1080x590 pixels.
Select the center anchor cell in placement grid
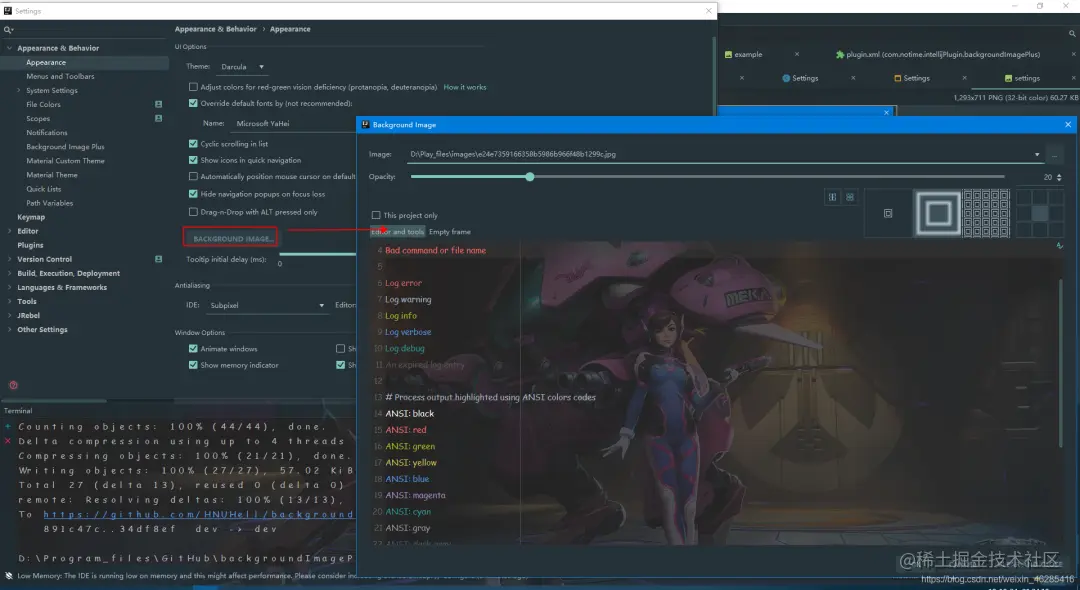tap(1040, 213)
